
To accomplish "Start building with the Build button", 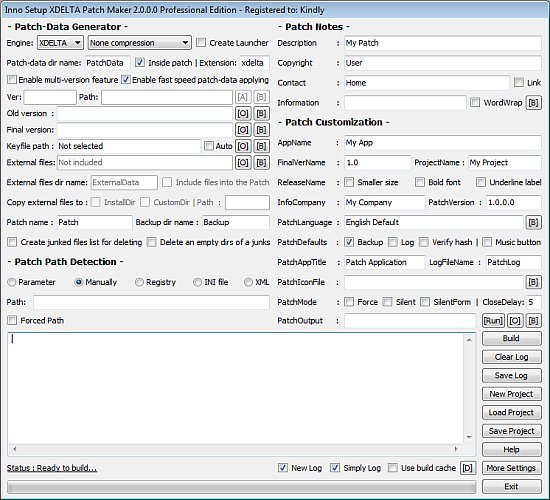I will [x=511, y=338].
